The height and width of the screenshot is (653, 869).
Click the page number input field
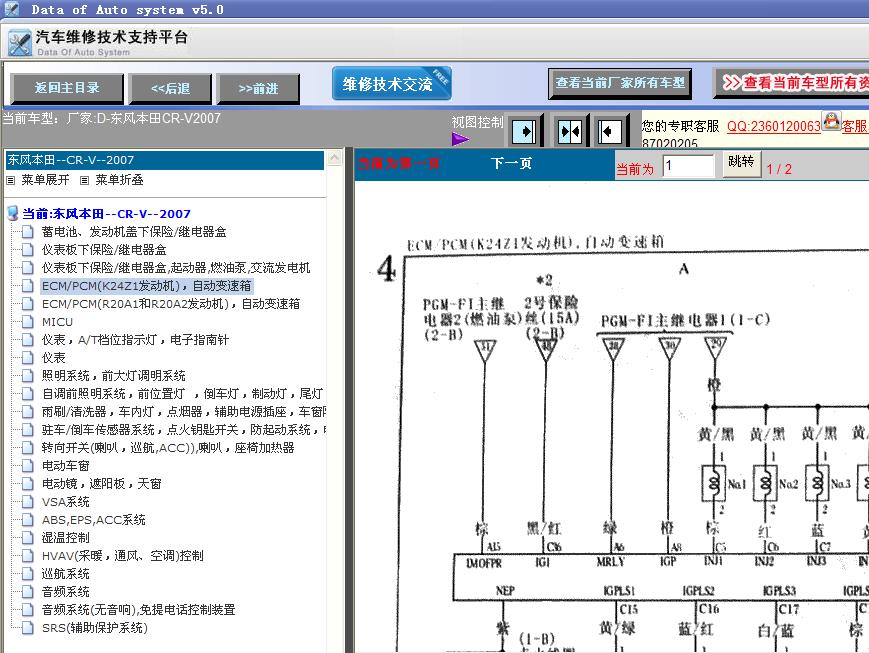(688, 166)
